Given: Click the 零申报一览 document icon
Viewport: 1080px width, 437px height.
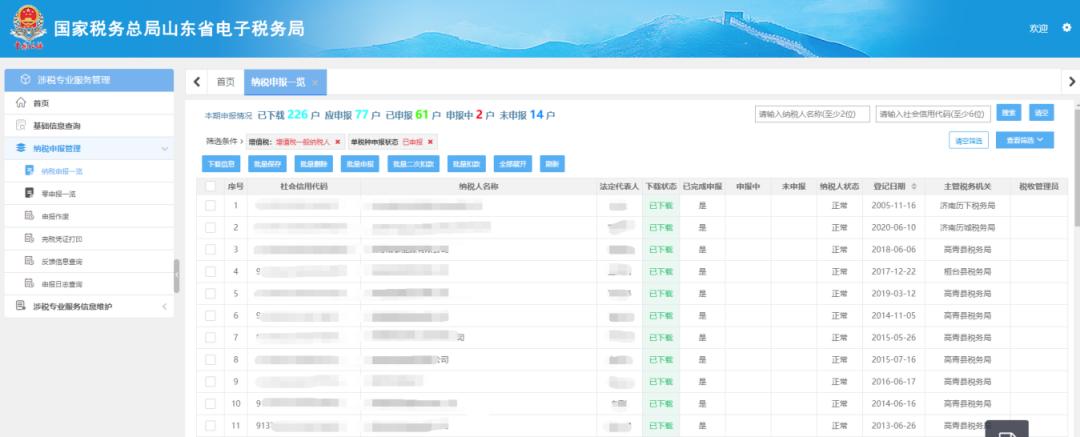Looking at the screenshot, I should click(x=30, y=193).
